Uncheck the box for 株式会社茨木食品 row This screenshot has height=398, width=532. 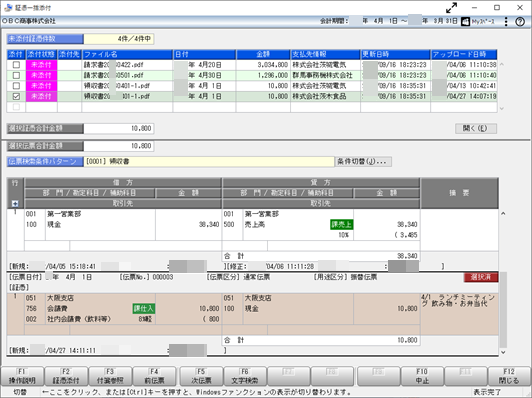(x=16, y=96)
